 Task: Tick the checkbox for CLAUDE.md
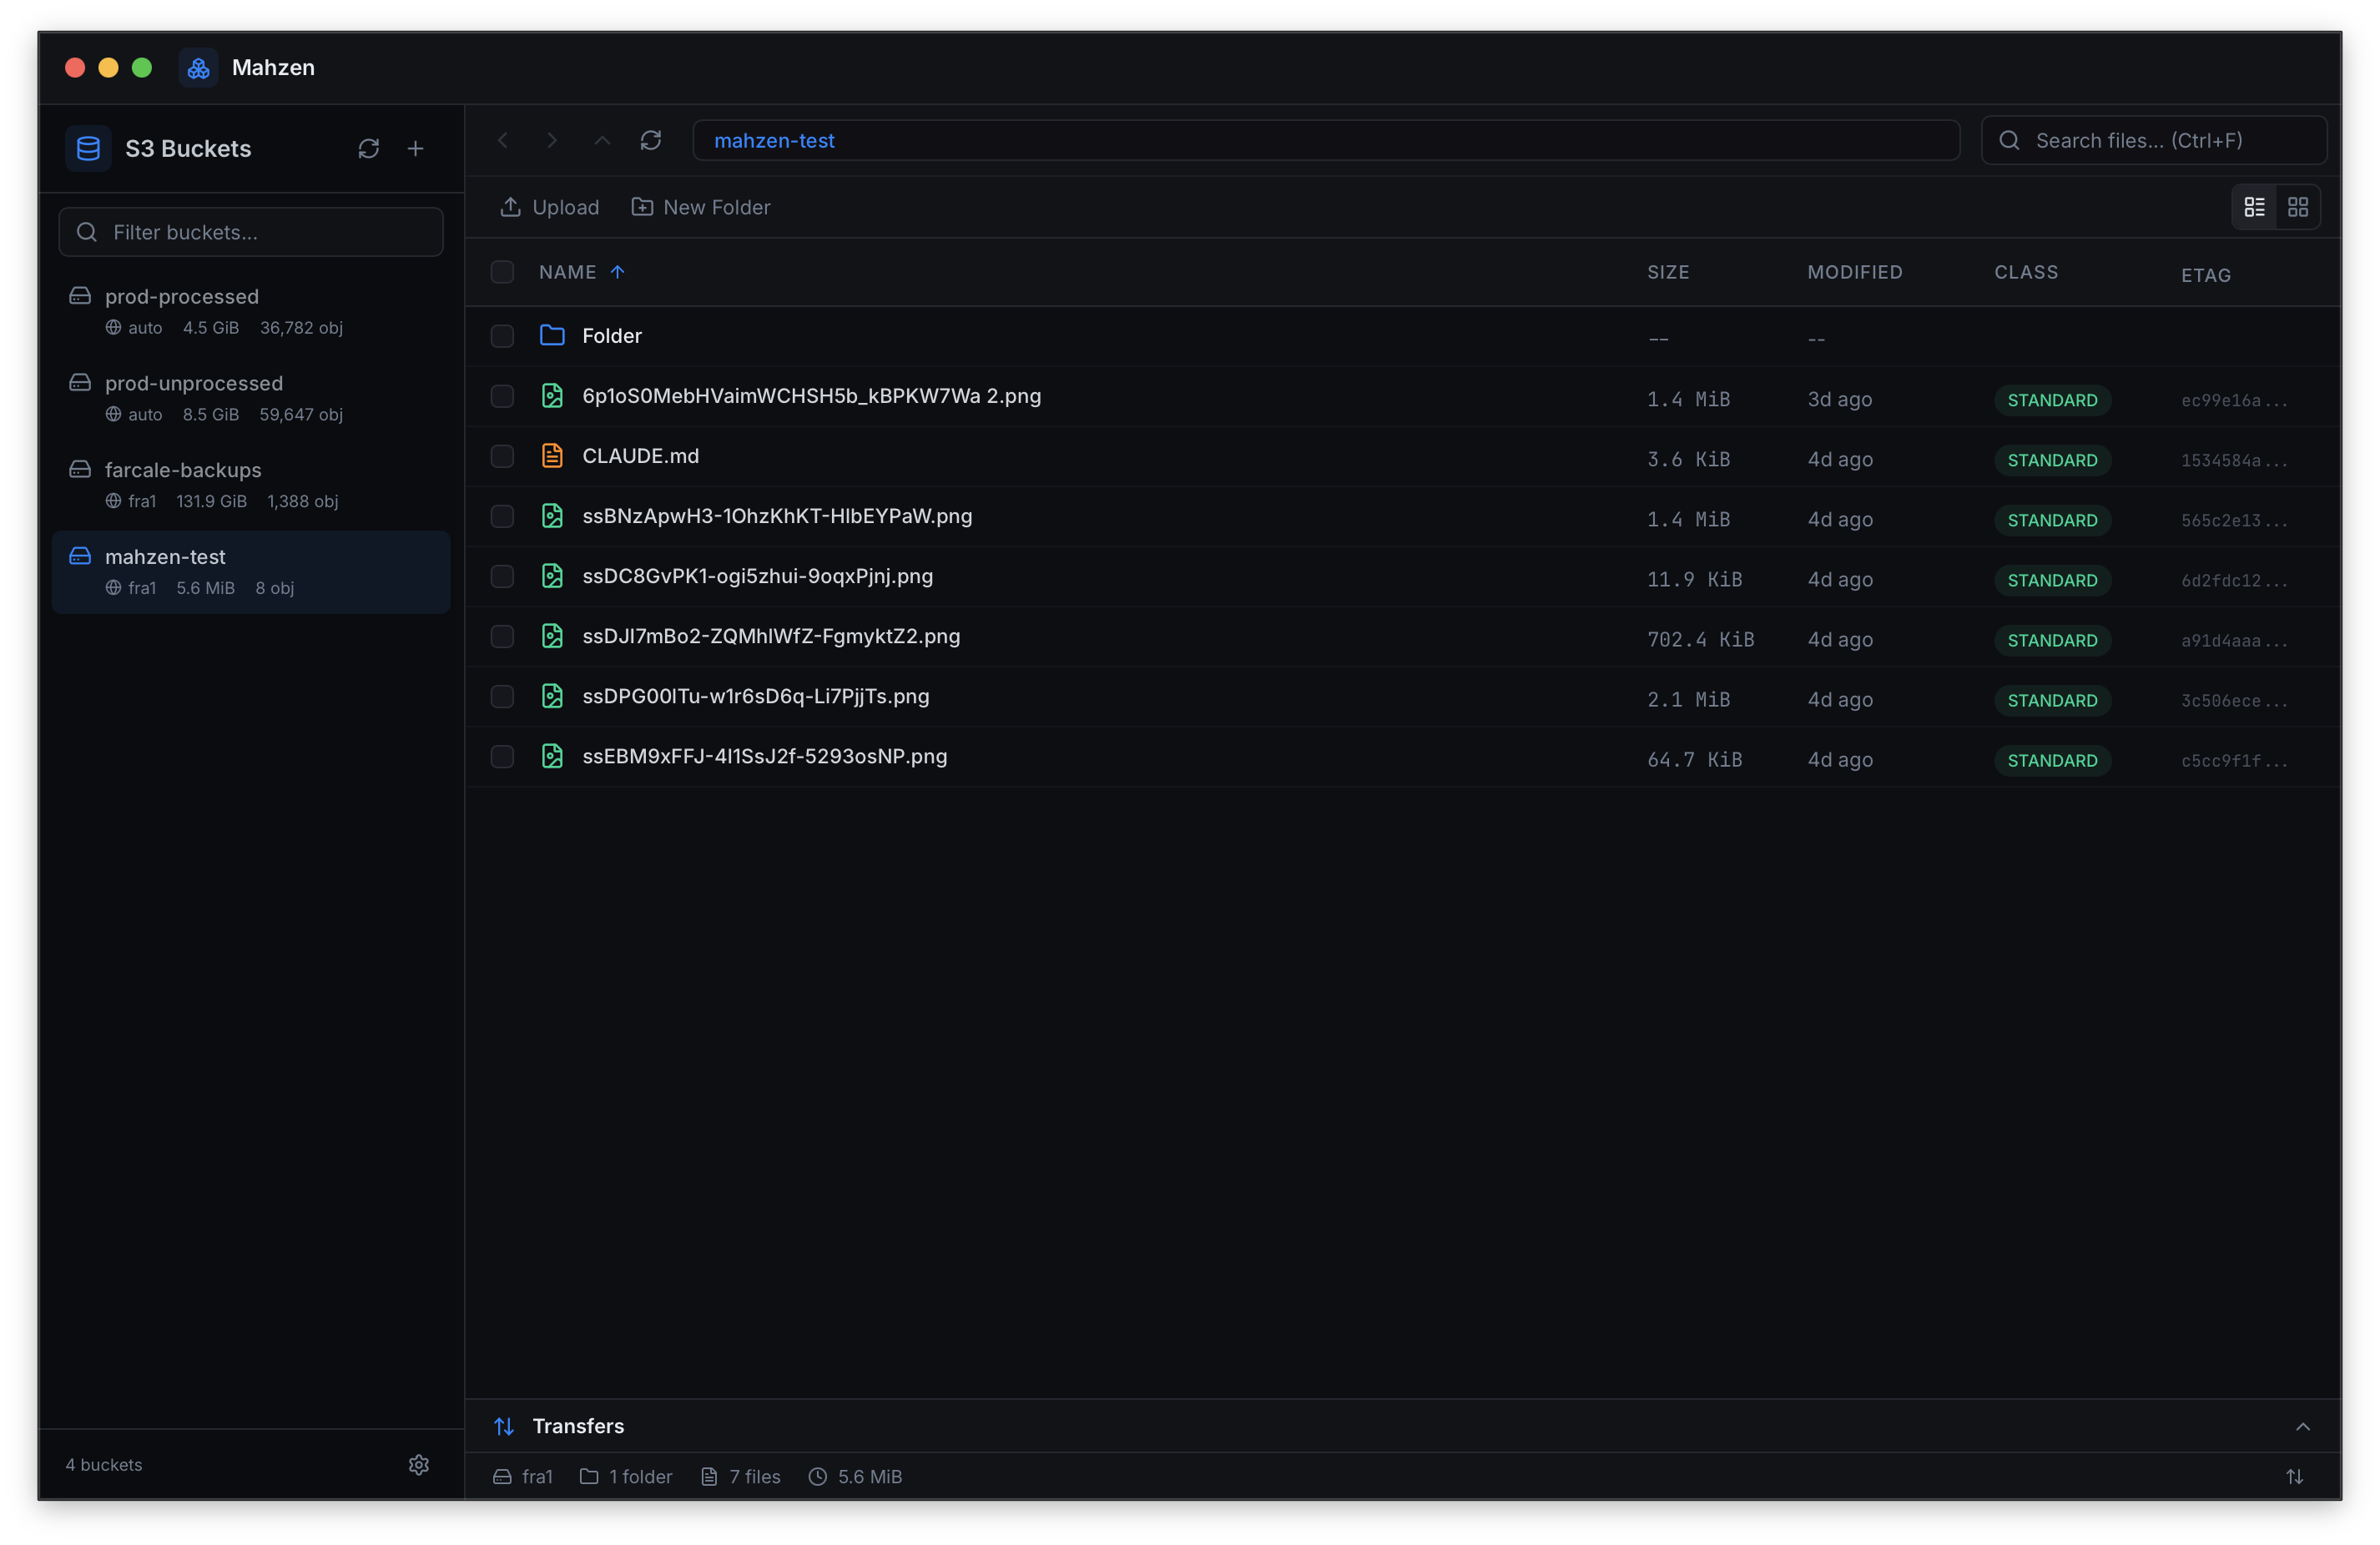click(502, 456)
